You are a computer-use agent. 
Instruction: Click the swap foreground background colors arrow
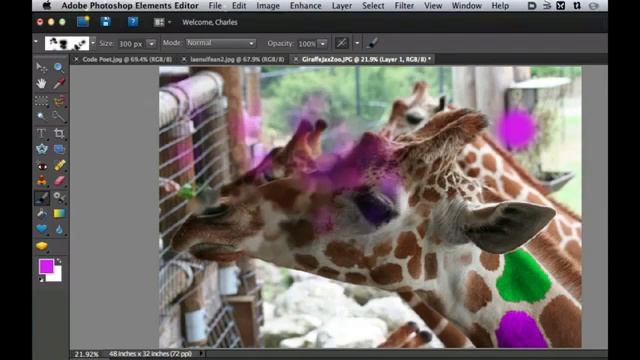(x=59, y=261)
